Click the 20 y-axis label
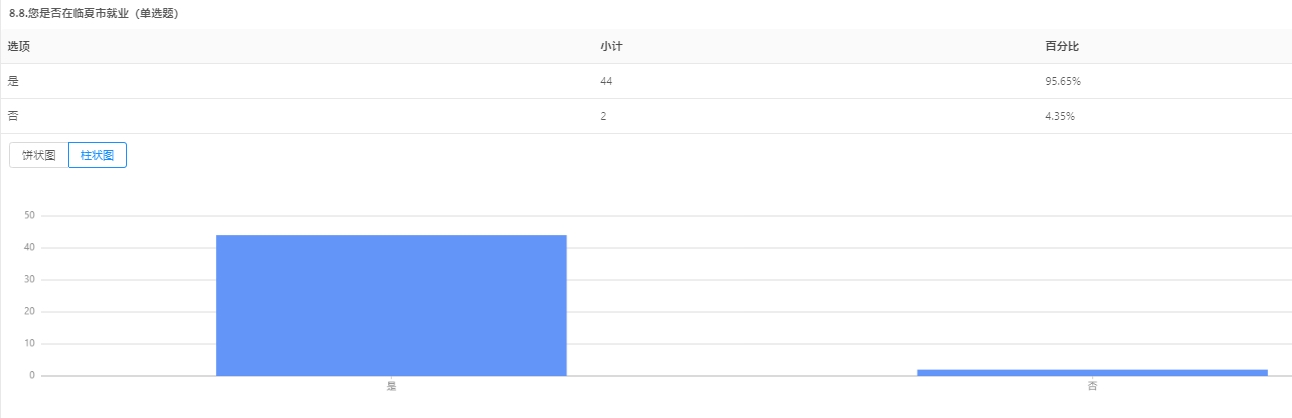The image size is (1292, 418). tap(30, 311)
